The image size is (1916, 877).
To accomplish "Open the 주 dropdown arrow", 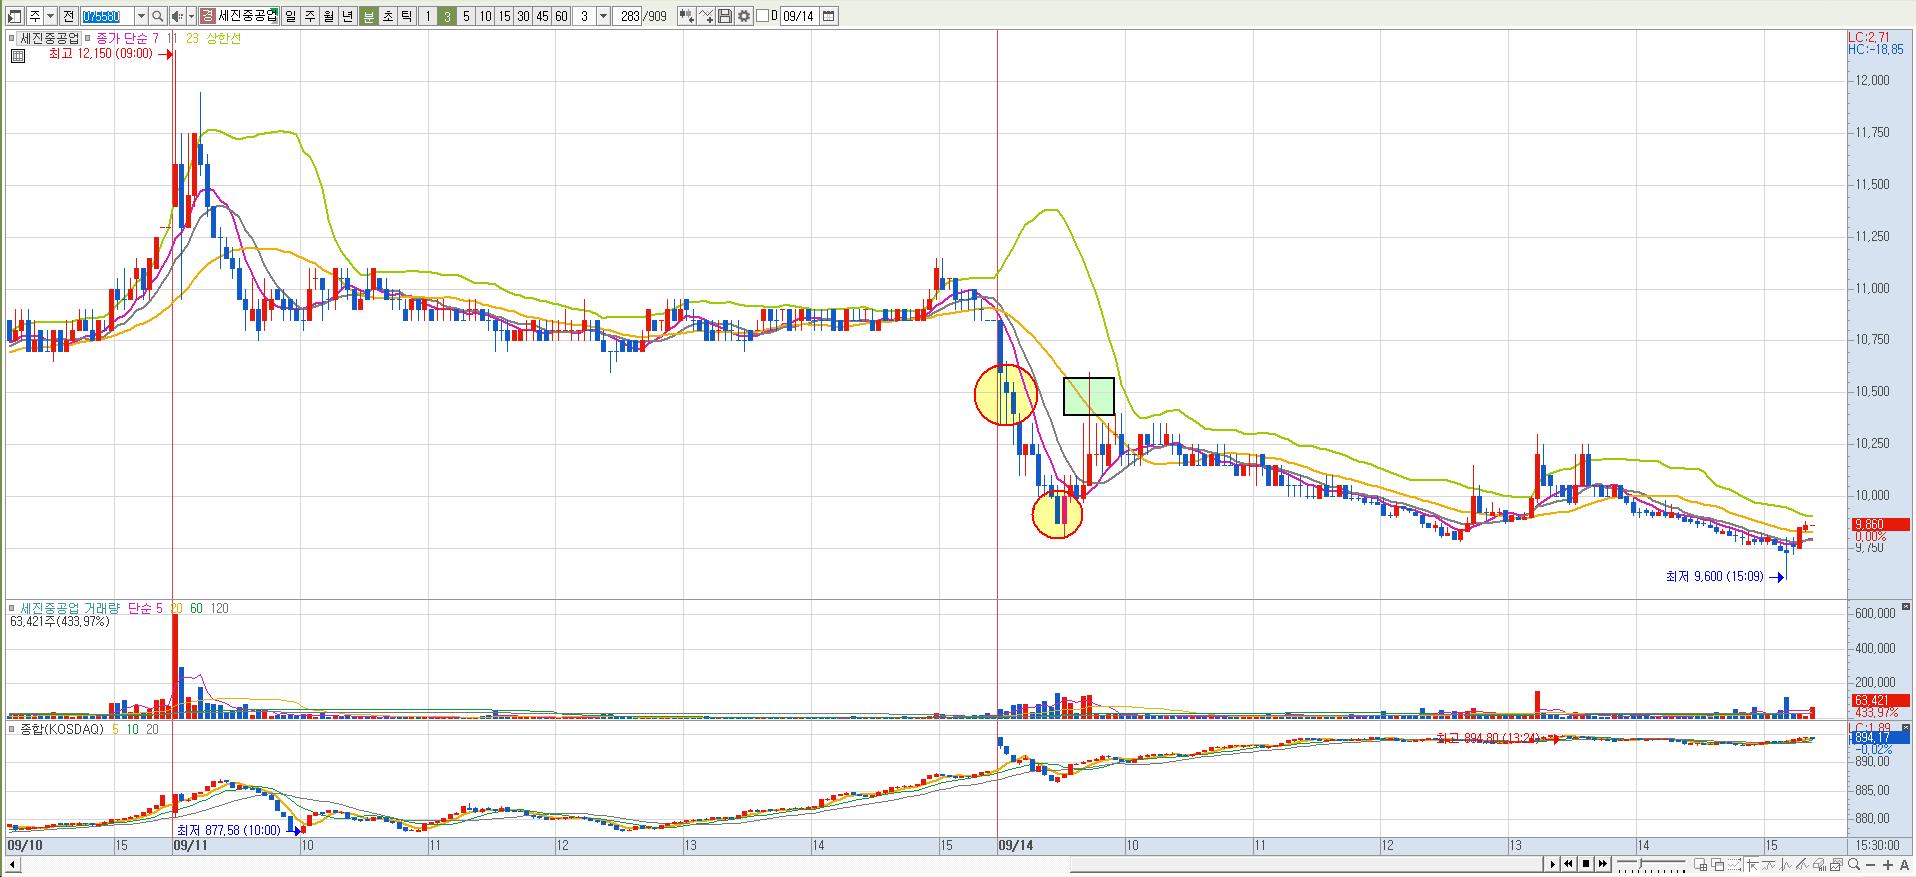I will tap(50, 16).
